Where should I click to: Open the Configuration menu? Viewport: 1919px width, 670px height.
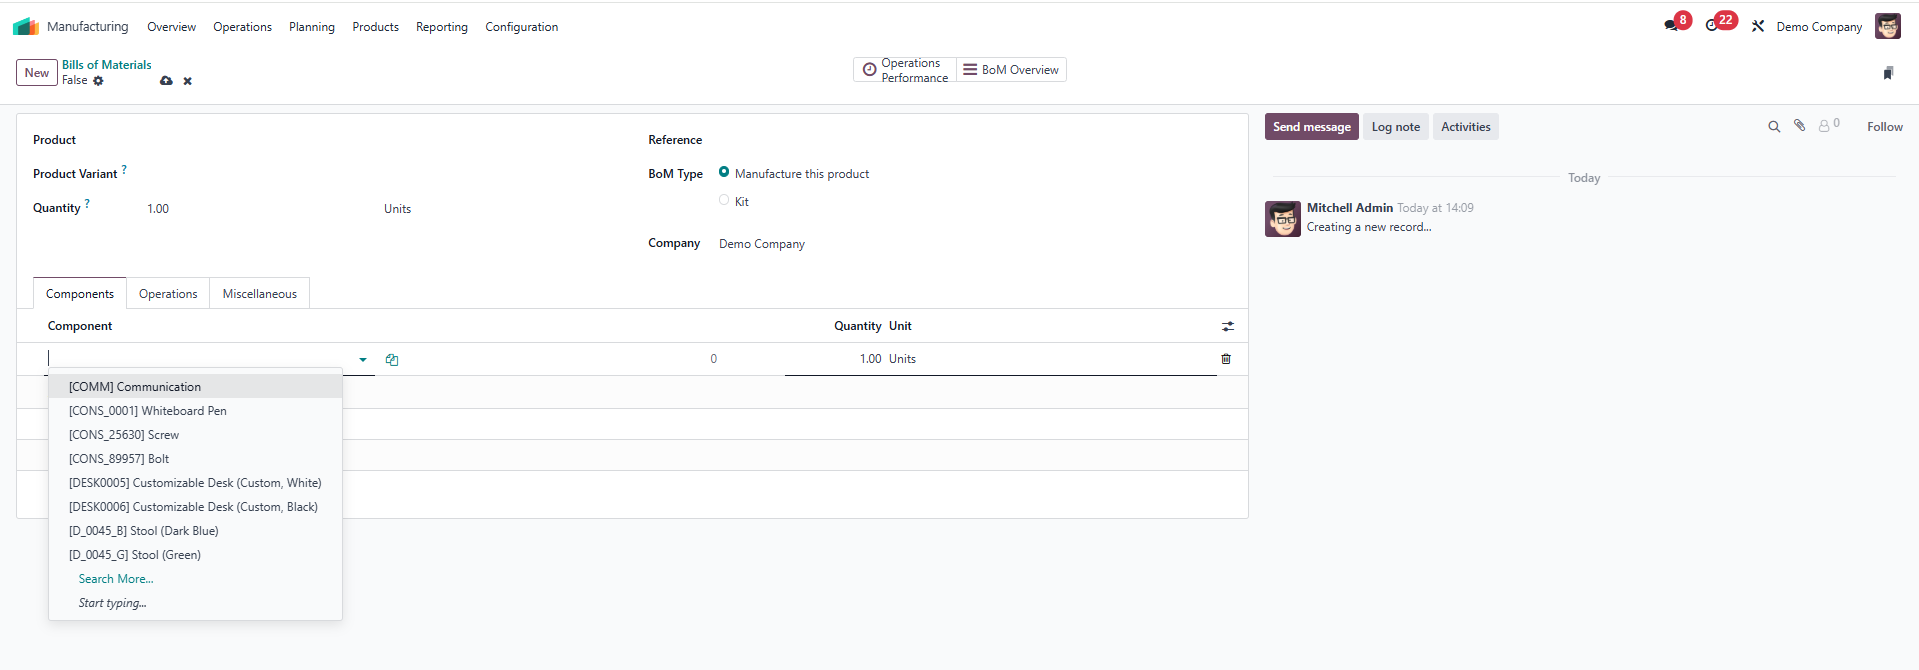click(x=521, y=27)
